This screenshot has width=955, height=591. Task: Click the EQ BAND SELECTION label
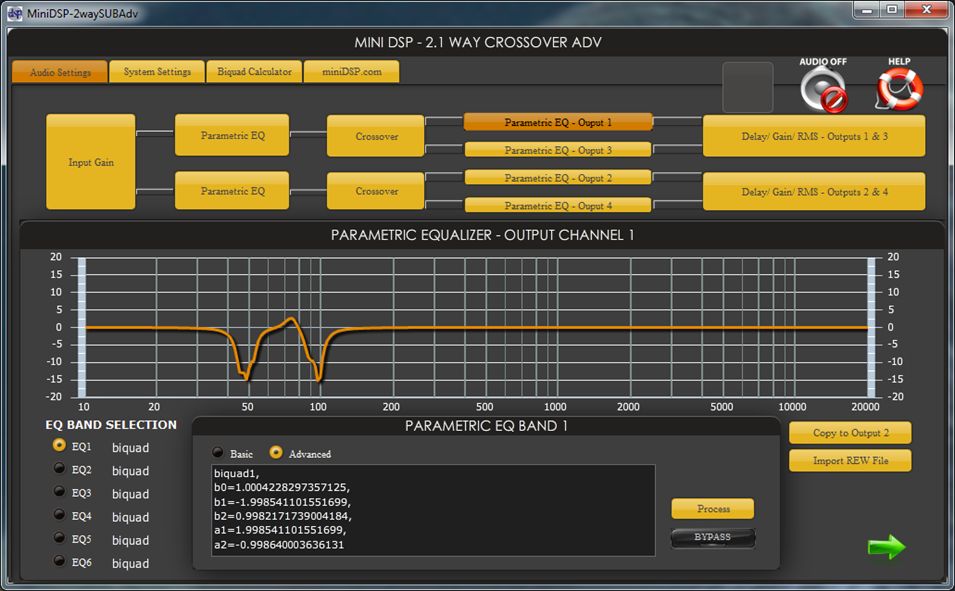pos(111,425)
